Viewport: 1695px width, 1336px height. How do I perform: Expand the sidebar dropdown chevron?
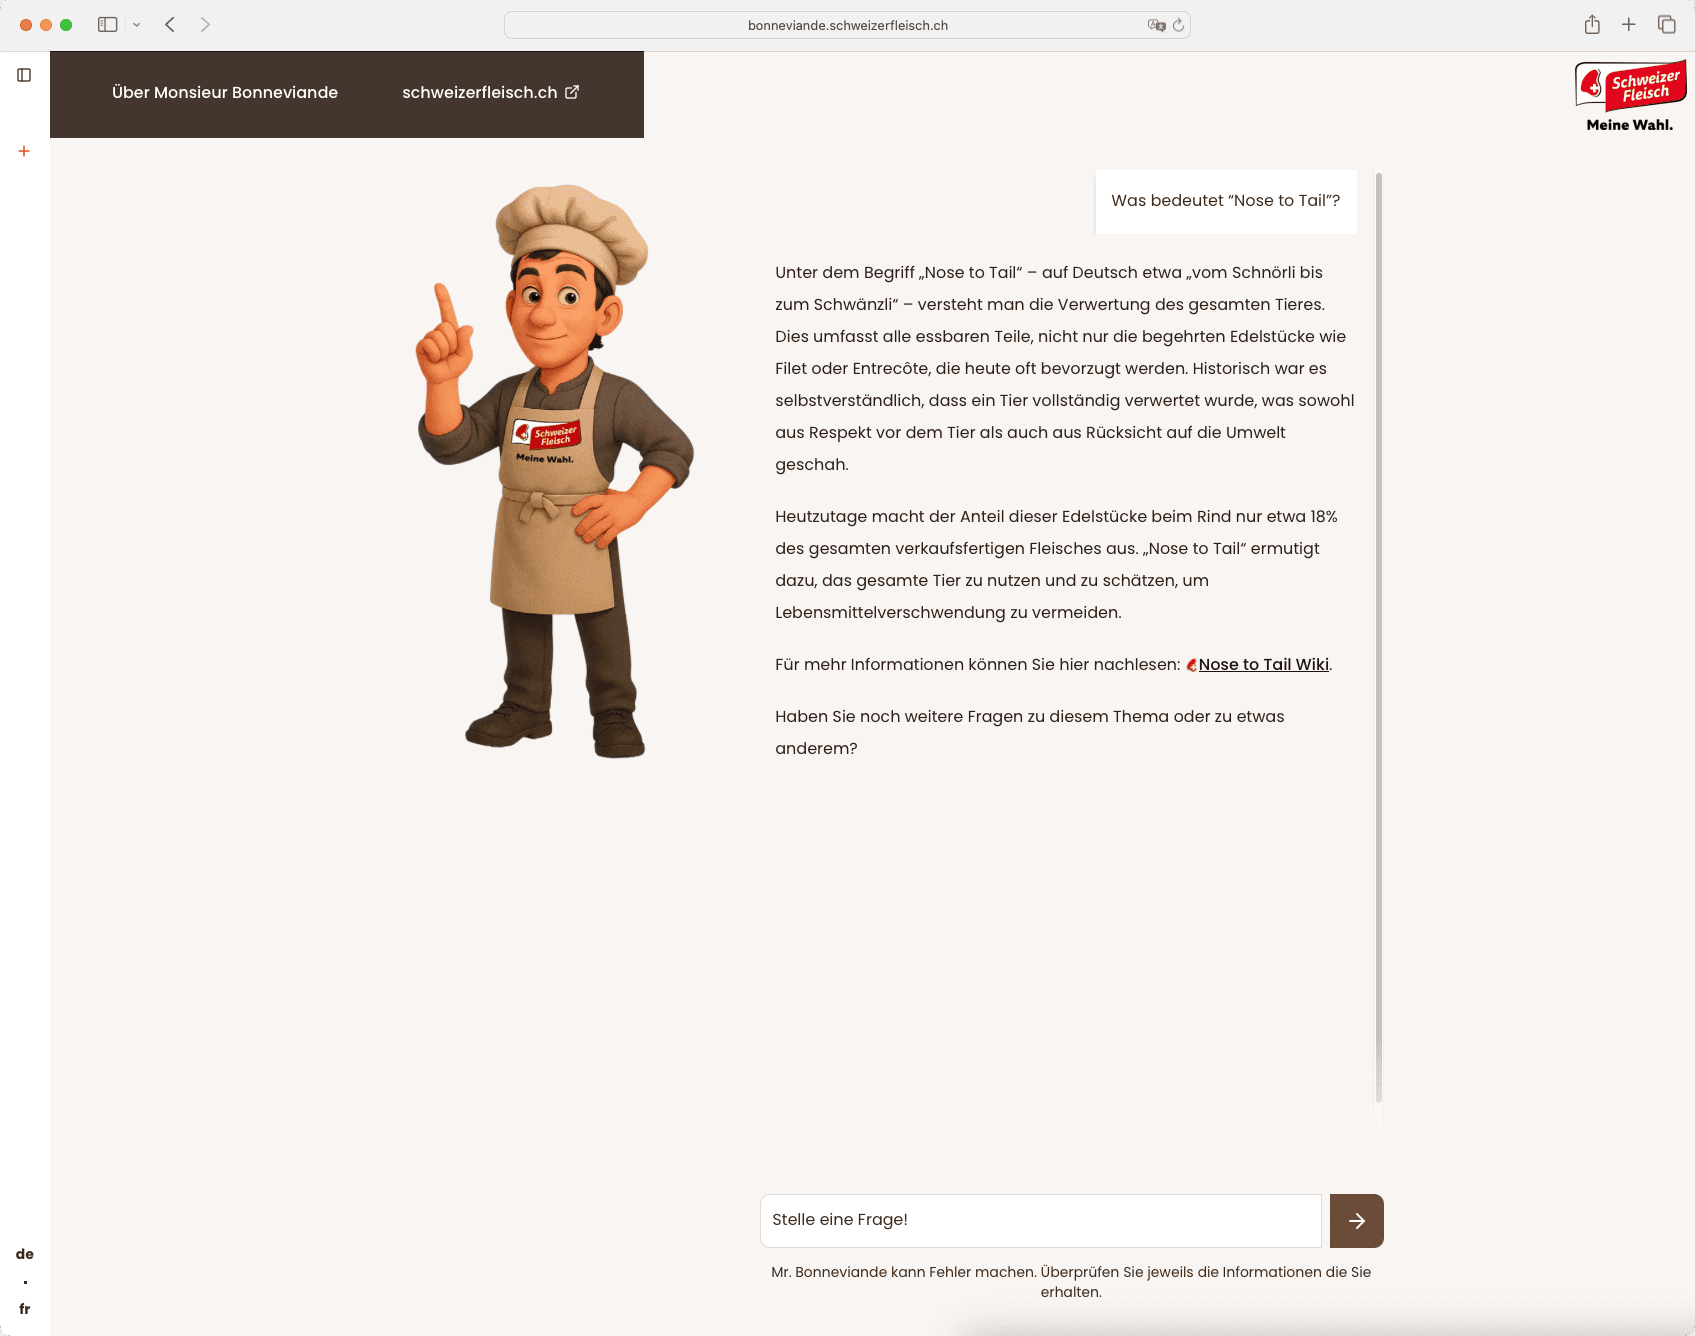click(x=137, y=25)
